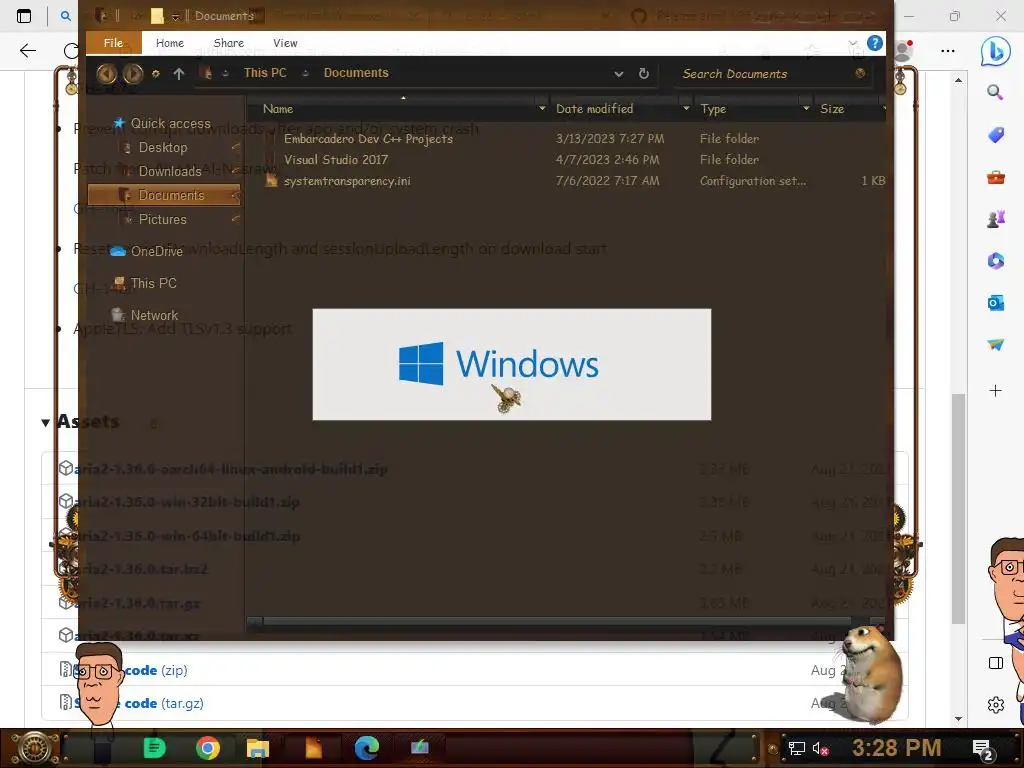Sort by Size column header
Image resolution: width=1024 pixels, height=768 pixels.
[832, 109]
